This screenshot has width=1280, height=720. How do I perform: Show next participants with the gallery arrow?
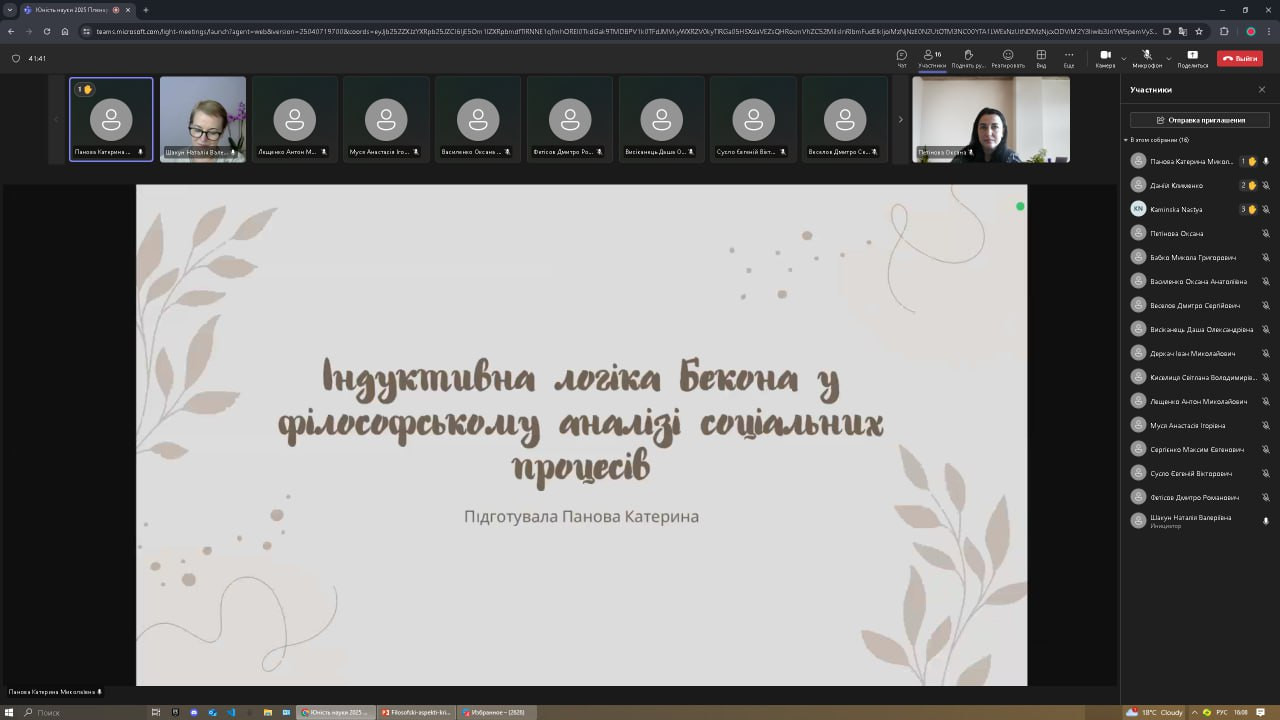click(x=900, y=120)
